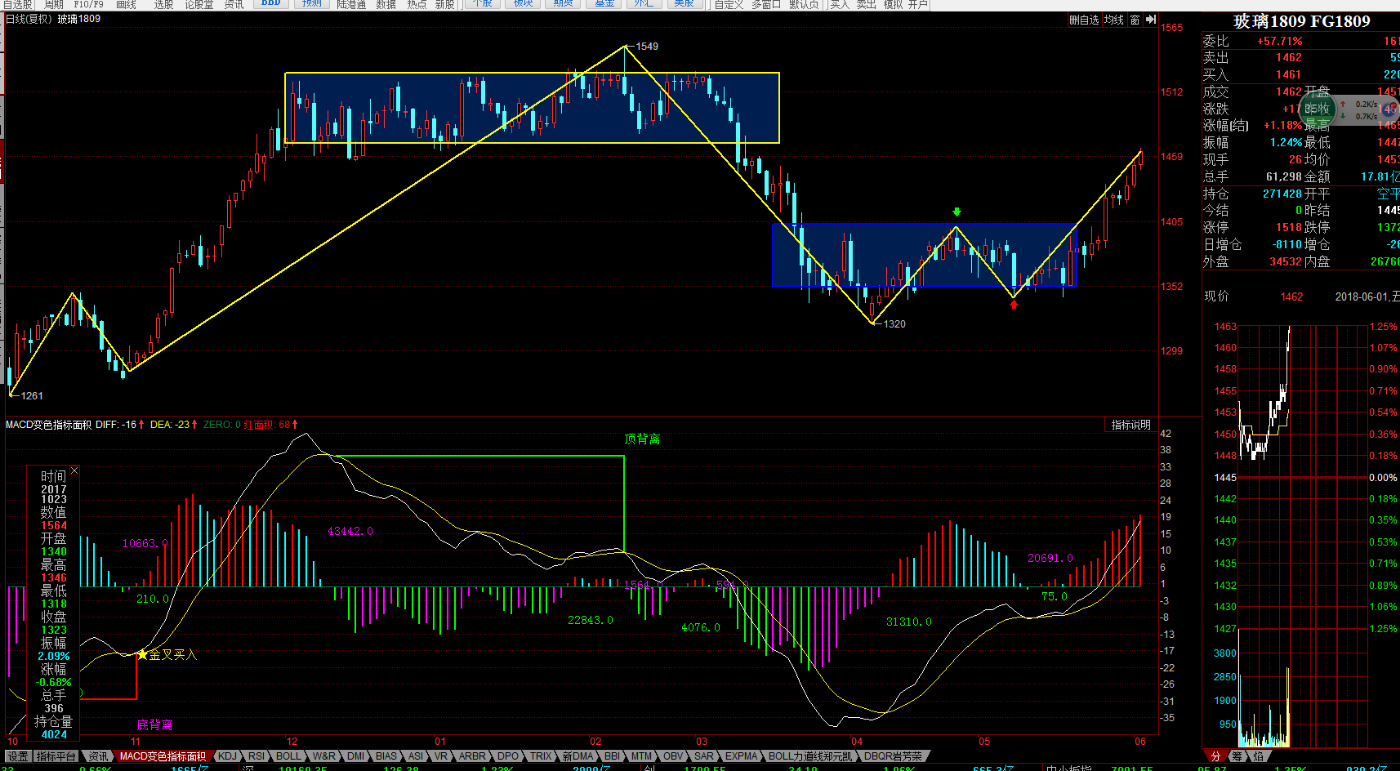Image resolution: width=1400 pixels, height=771 pixels.
Task: Open the 选股 stock picker menu
Action: tap(163, 5)
